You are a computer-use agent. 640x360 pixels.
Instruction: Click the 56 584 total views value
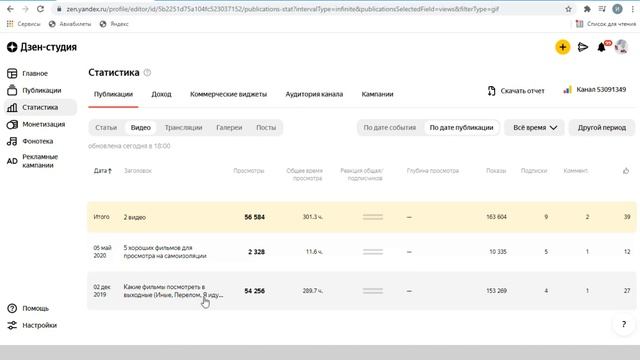(x=254, y=217)
